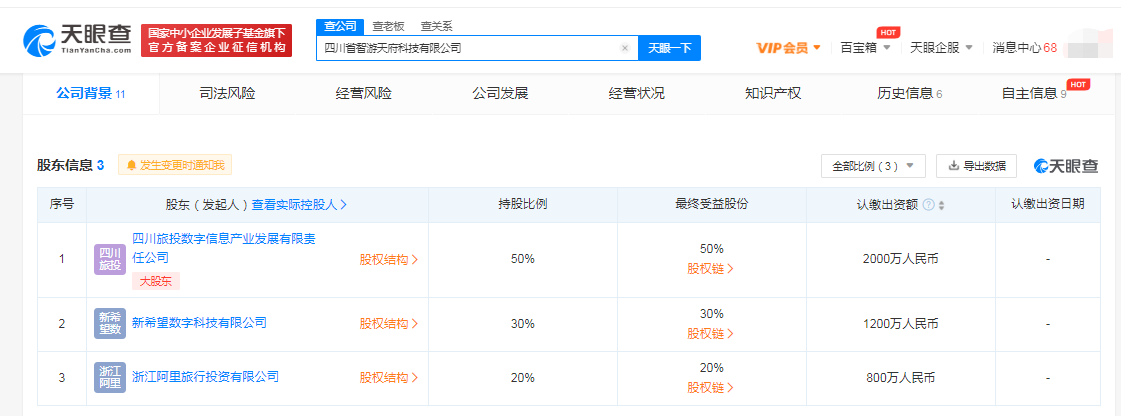Click the 四川旅投 company avatar icon
Screen dimensions: 1121x416
point(109,259)
